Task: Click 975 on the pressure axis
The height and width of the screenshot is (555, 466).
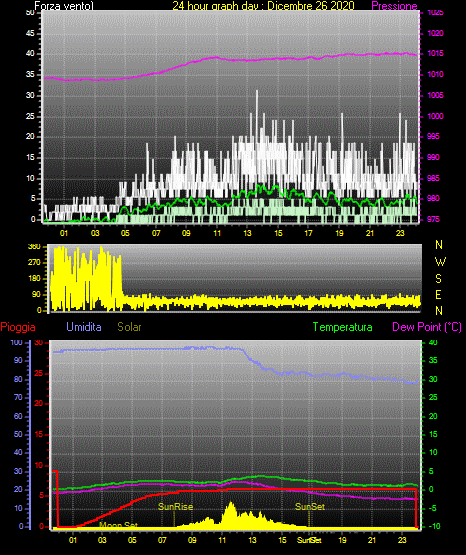Action: [433, 219]
